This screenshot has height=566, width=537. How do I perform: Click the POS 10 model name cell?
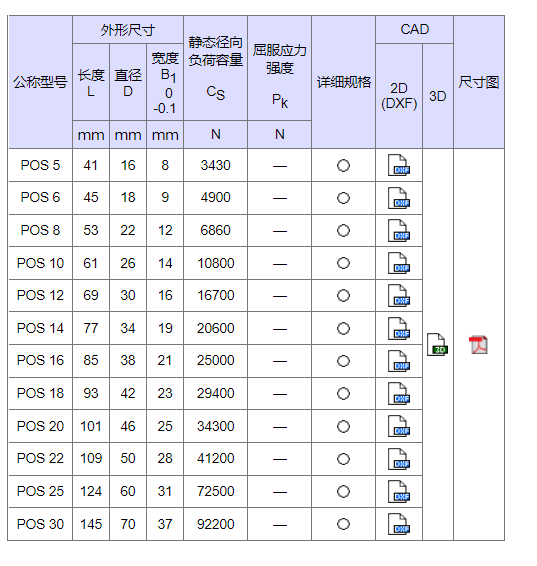40,263
